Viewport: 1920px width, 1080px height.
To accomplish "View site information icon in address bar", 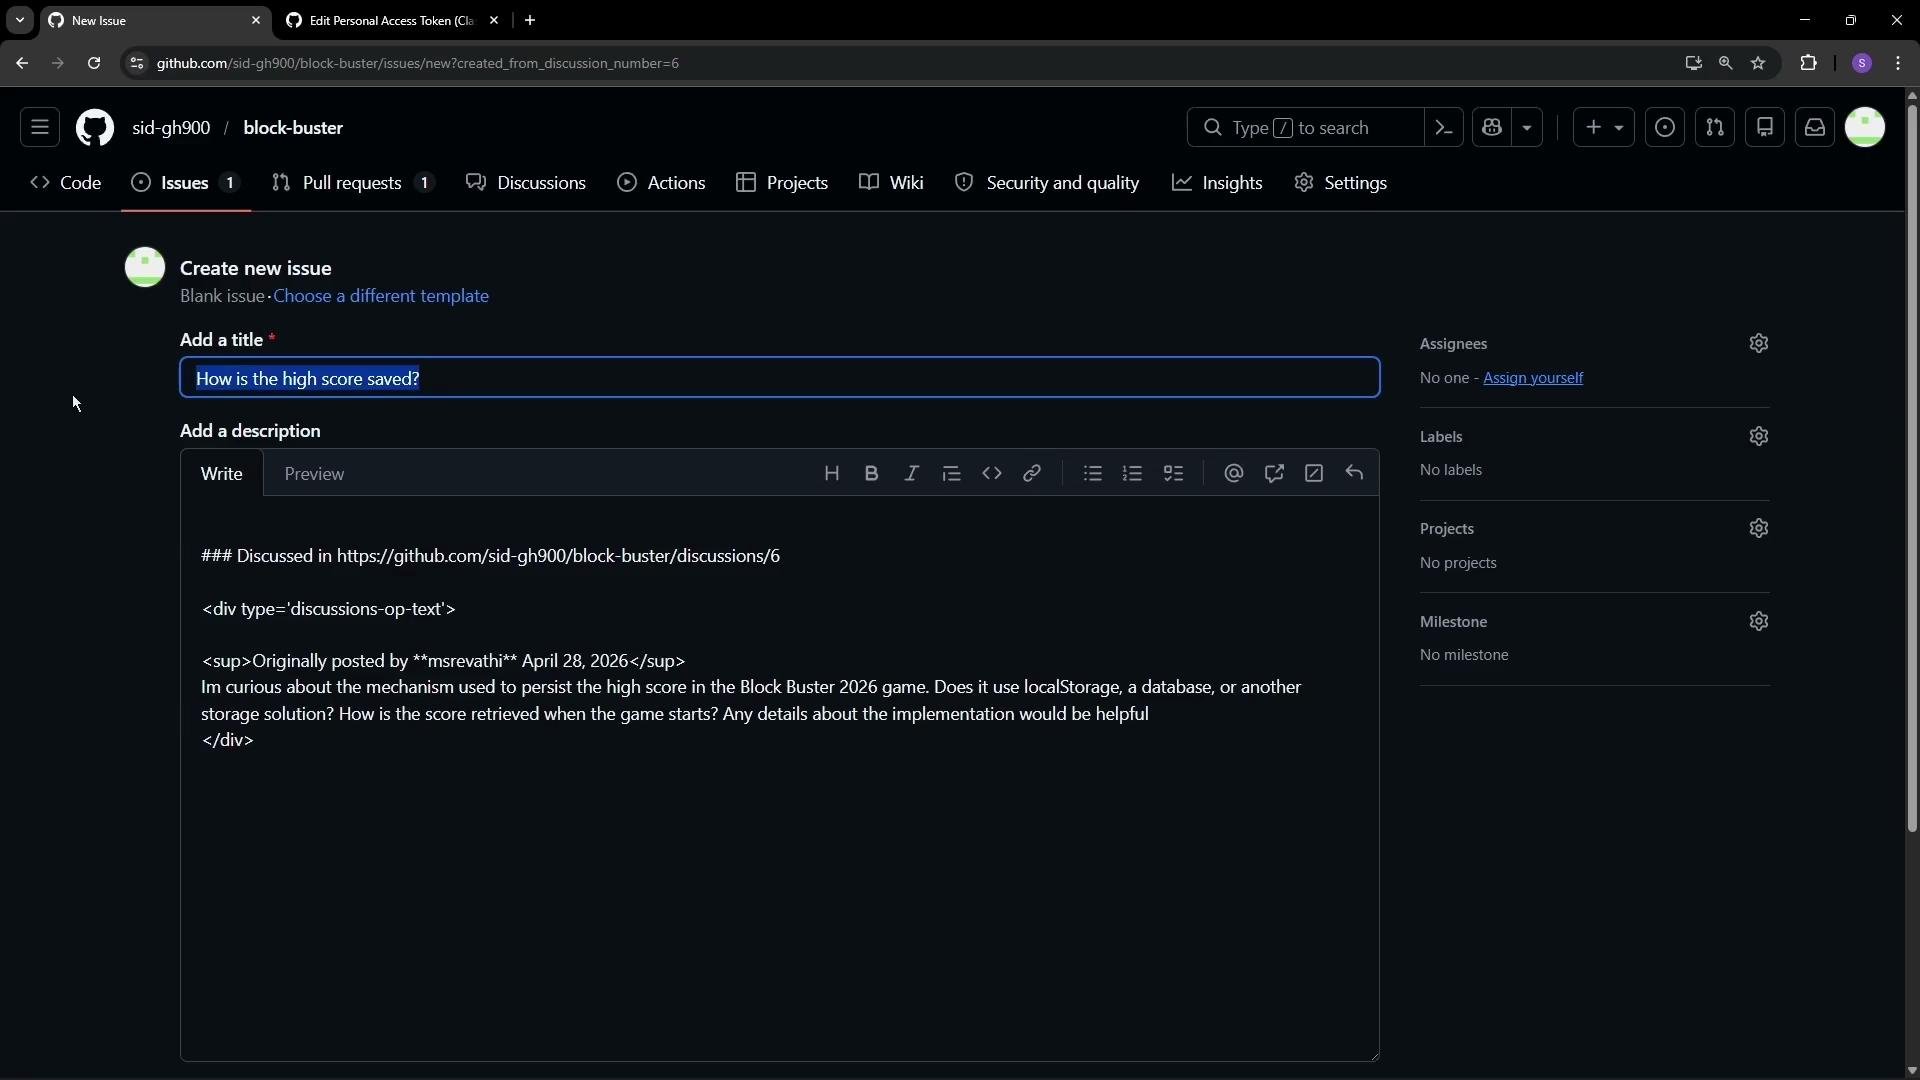I will pos(137,63).
